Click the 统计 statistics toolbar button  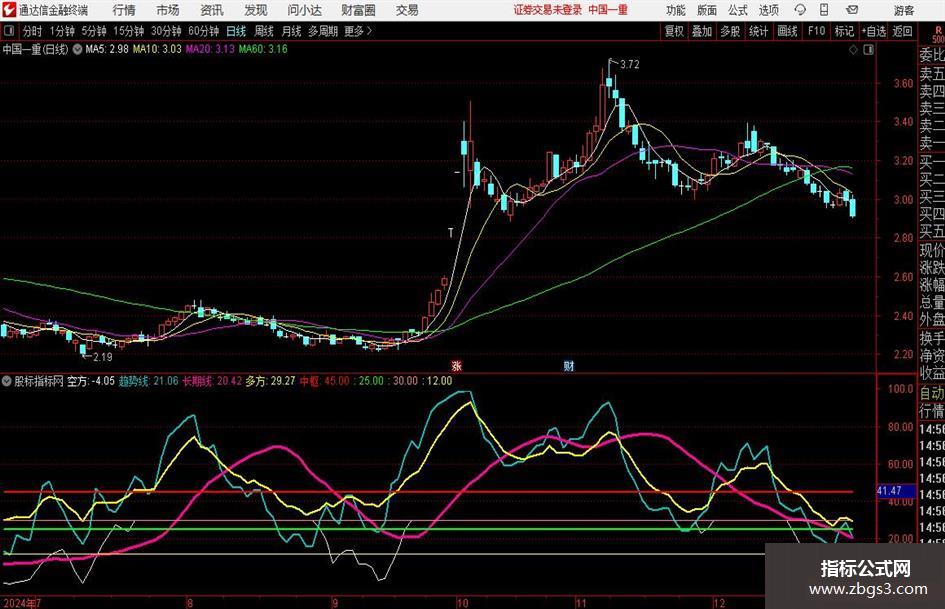point(758,31)
